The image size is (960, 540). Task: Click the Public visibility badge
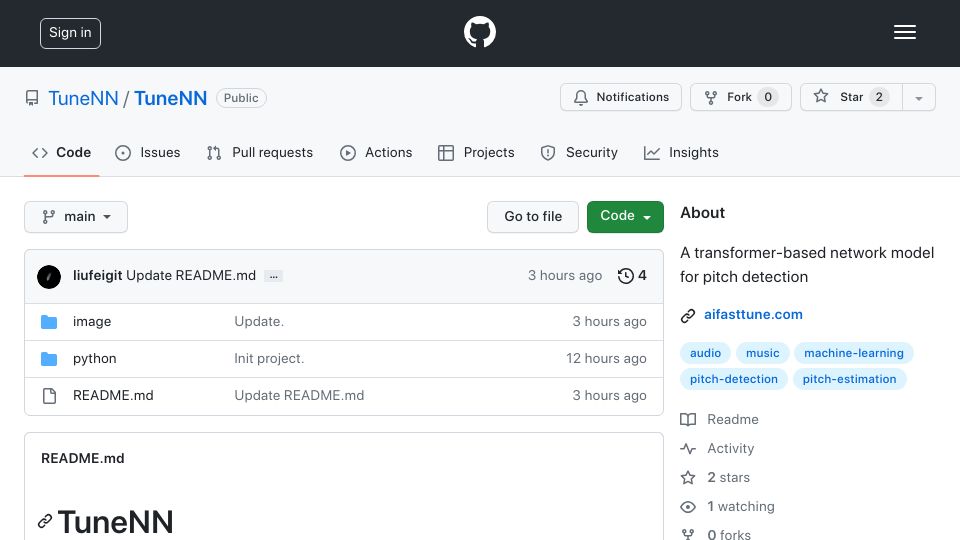tap(241, 98)
